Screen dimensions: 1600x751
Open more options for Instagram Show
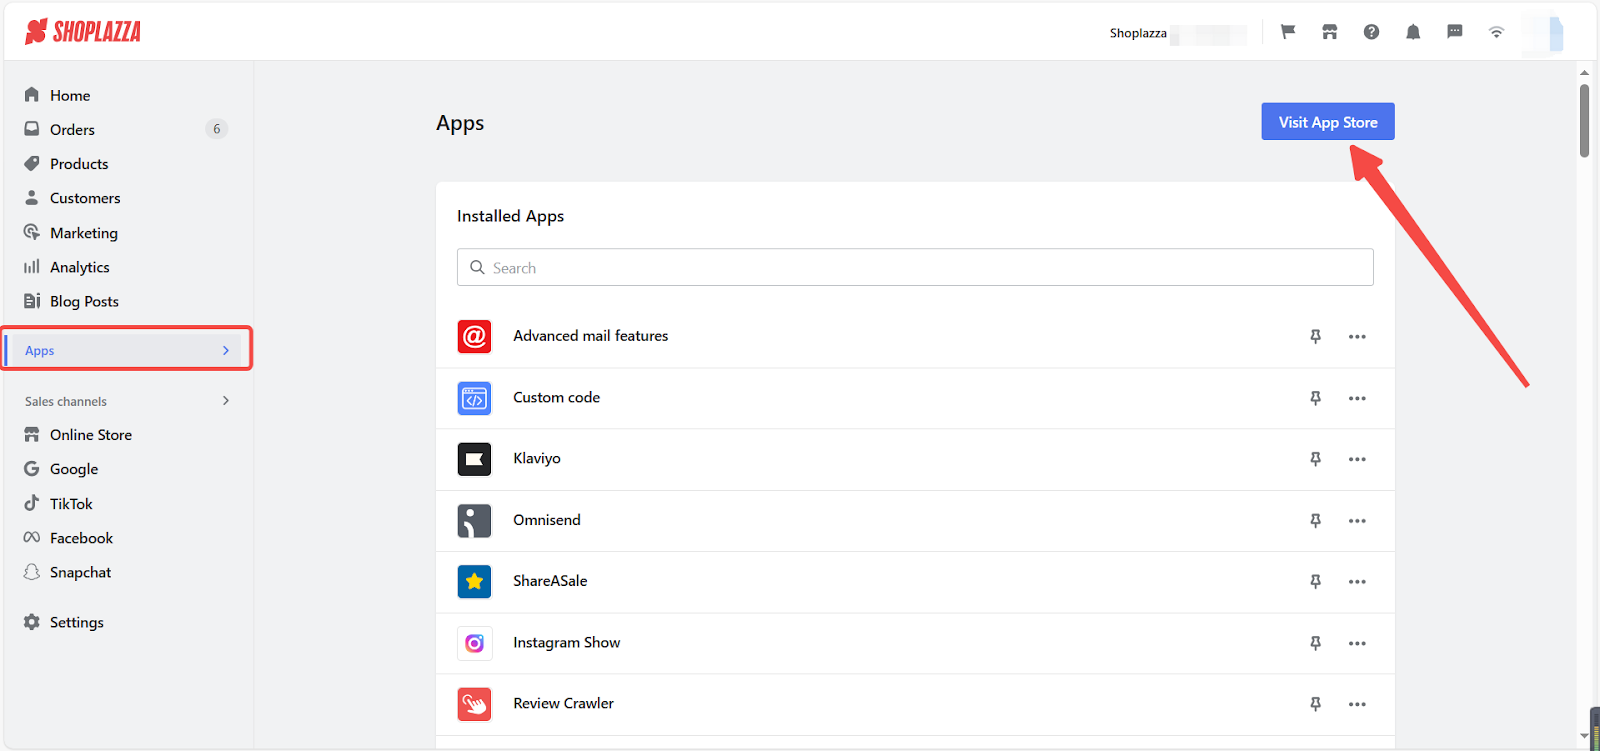(1357, 643)
